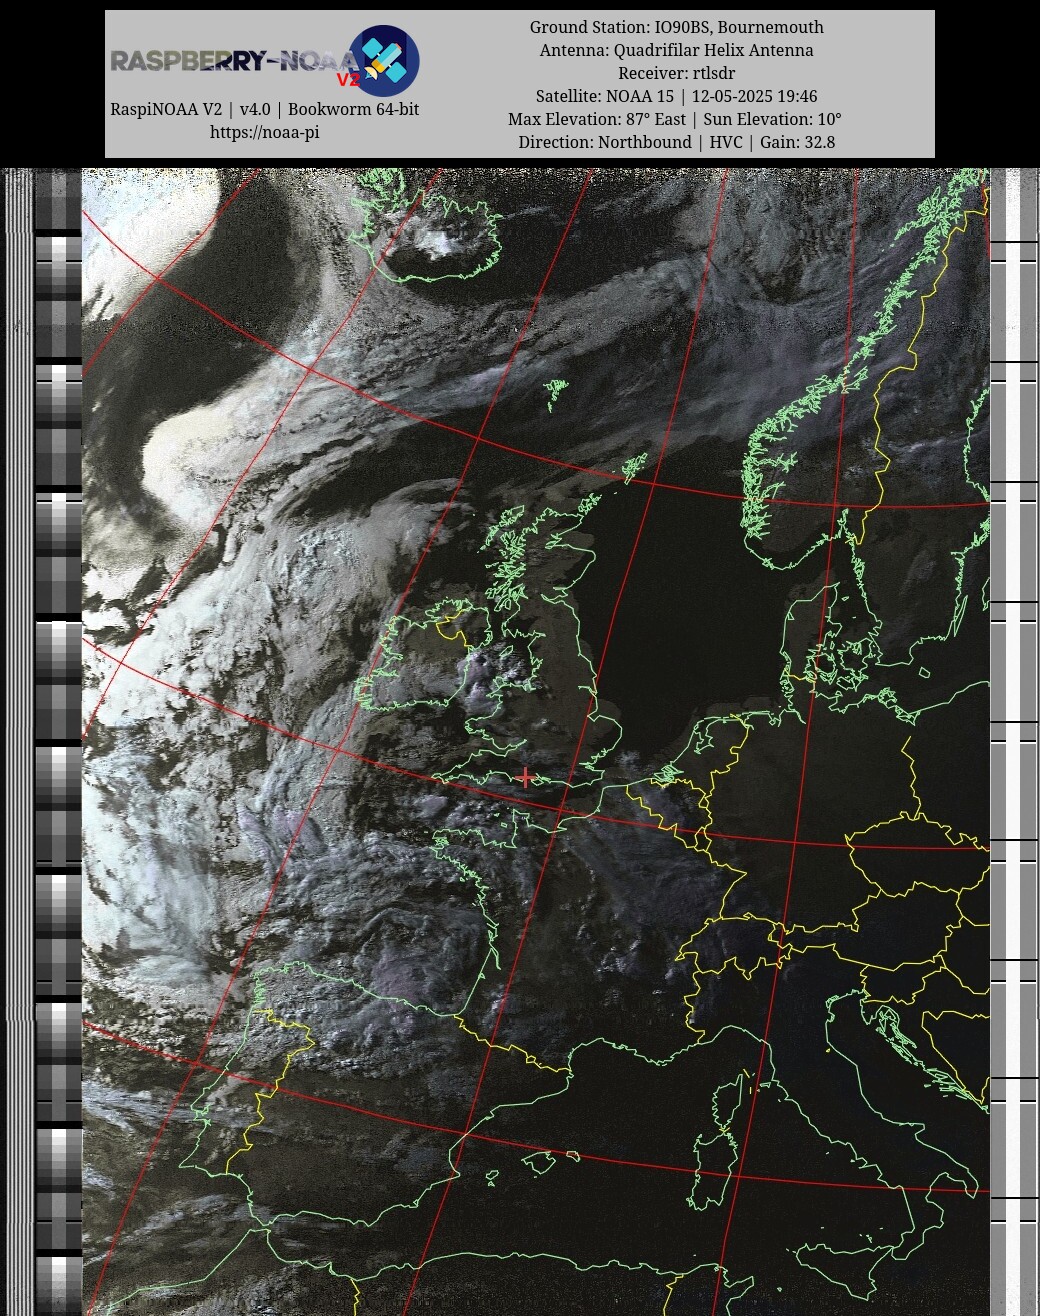1040x1316 pixels.
Task: Open the https://noaa-pi link text
Action: pyautogui.click(x=265, y=132)
